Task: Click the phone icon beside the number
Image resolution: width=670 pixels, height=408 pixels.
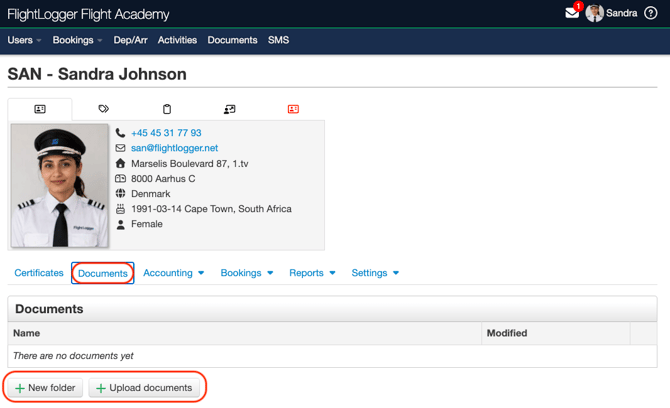Action: point(120,133)
